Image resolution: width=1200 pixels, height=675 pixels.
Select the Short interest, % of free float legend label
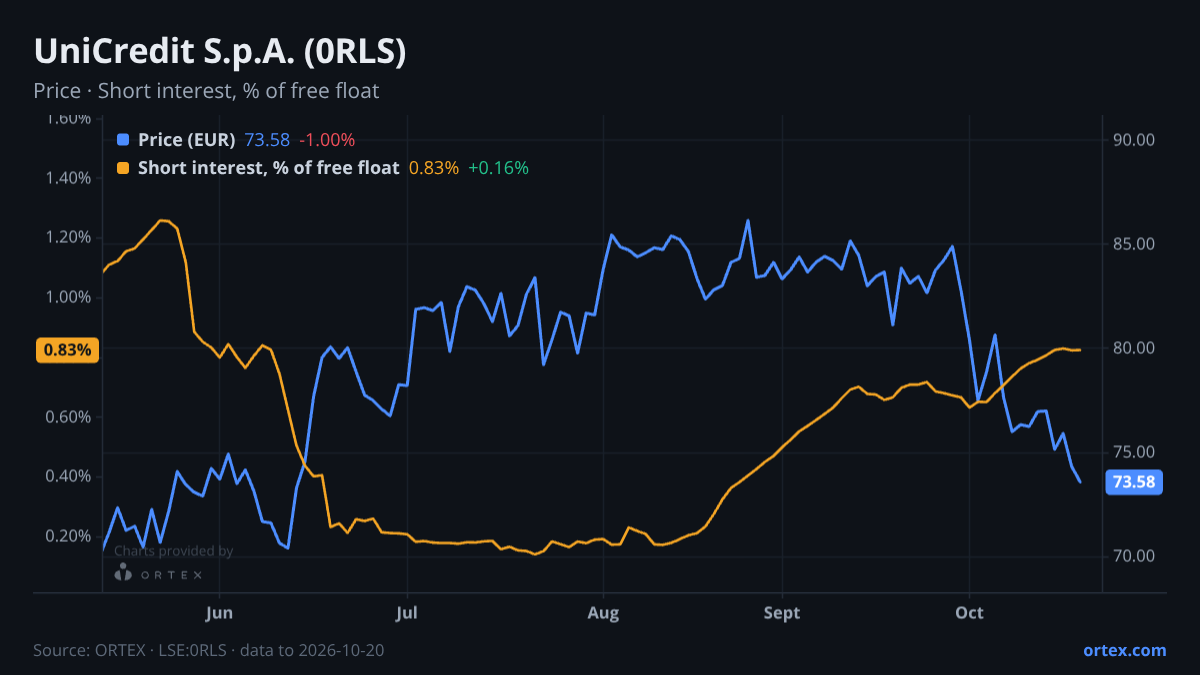coord(269,168)
